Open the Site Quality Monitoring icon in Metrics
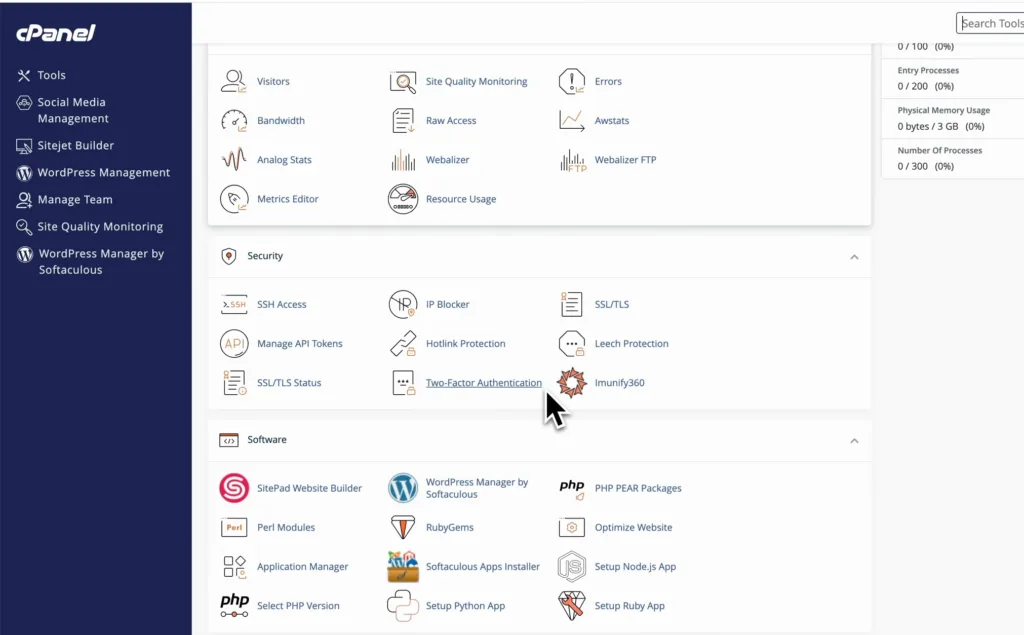This screenshot has width=1024, height=635. [403, 82]
